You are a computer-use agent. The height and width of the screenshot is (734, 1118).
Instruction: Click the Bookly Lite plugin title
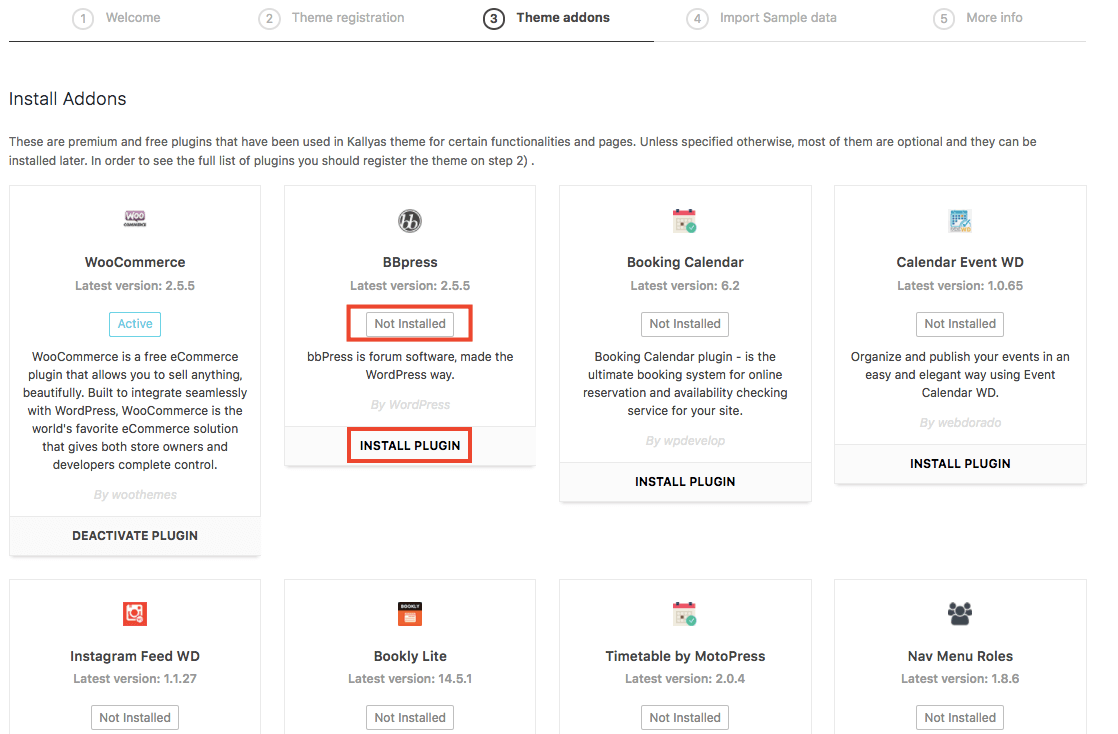pos(410,656)
